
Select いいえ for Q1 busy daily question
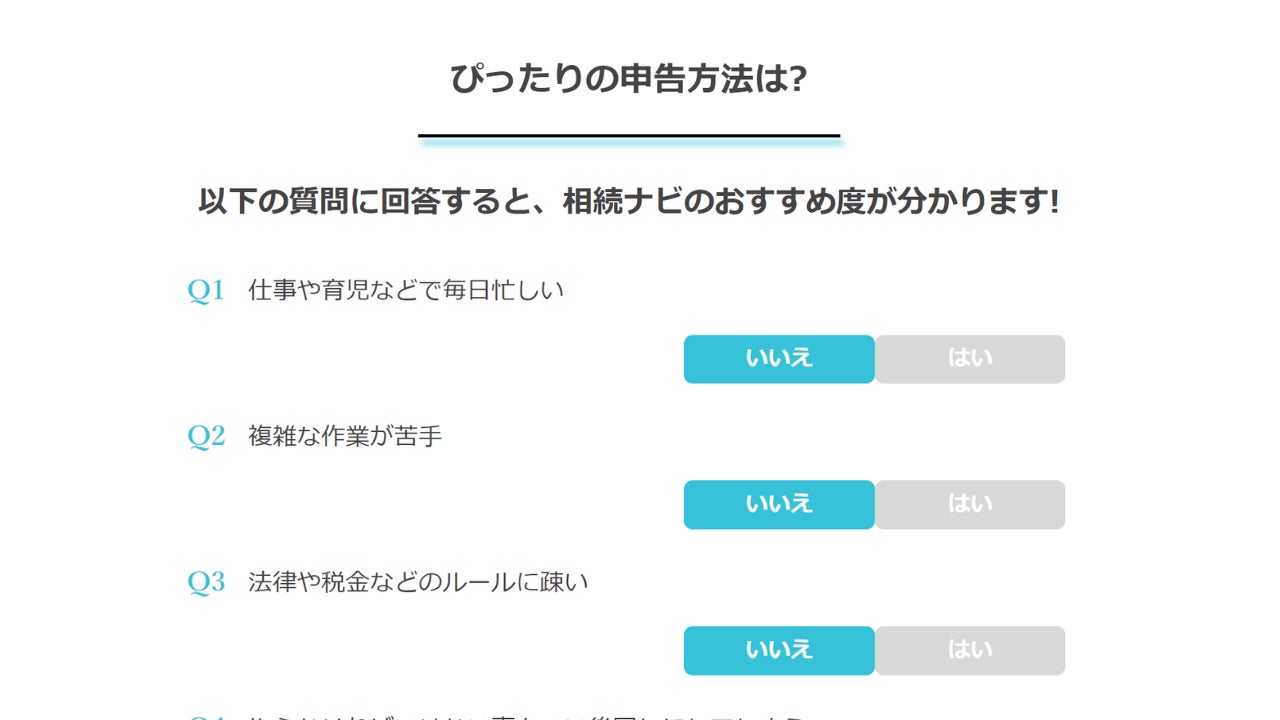pyautogui.click(x=779, y=359)
